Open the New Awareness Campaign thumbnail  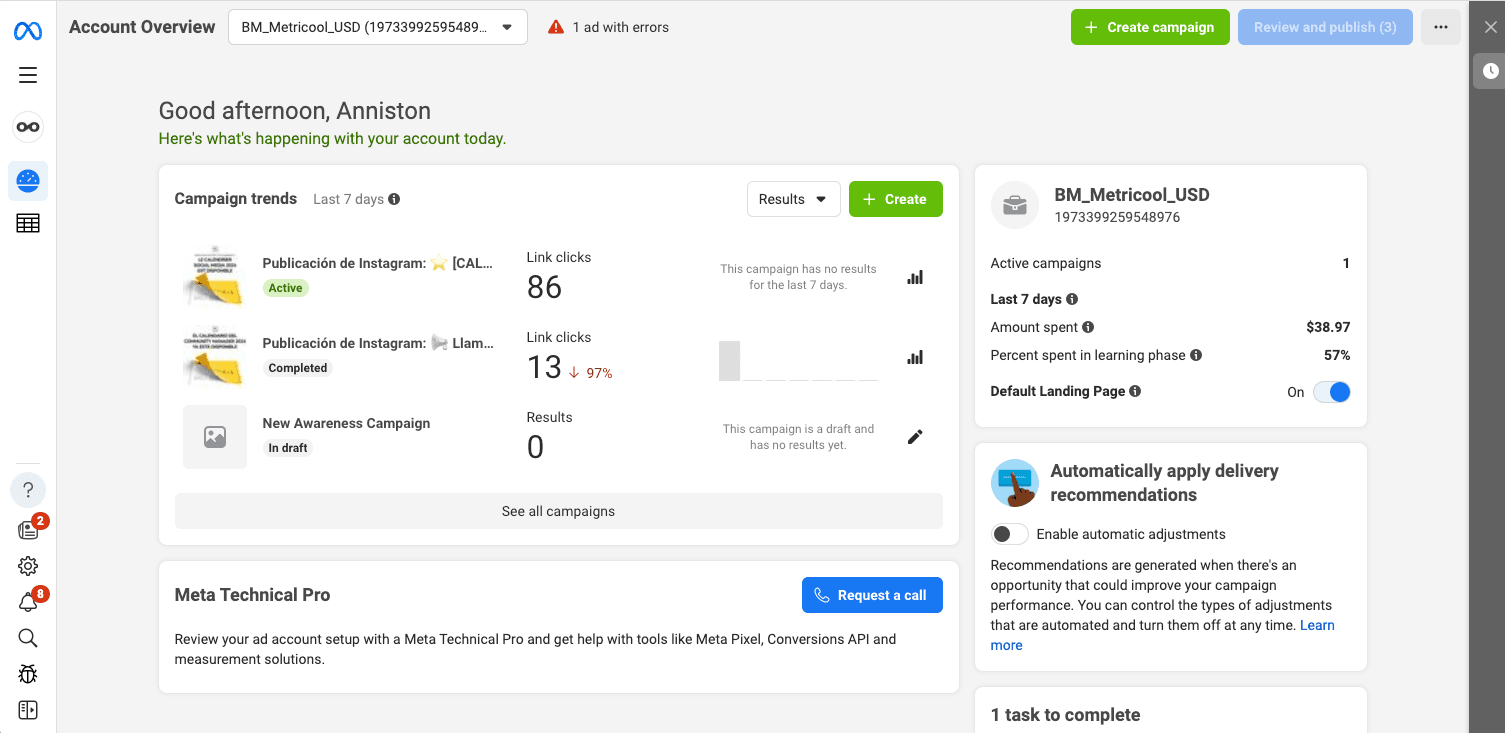click(214, 437)
